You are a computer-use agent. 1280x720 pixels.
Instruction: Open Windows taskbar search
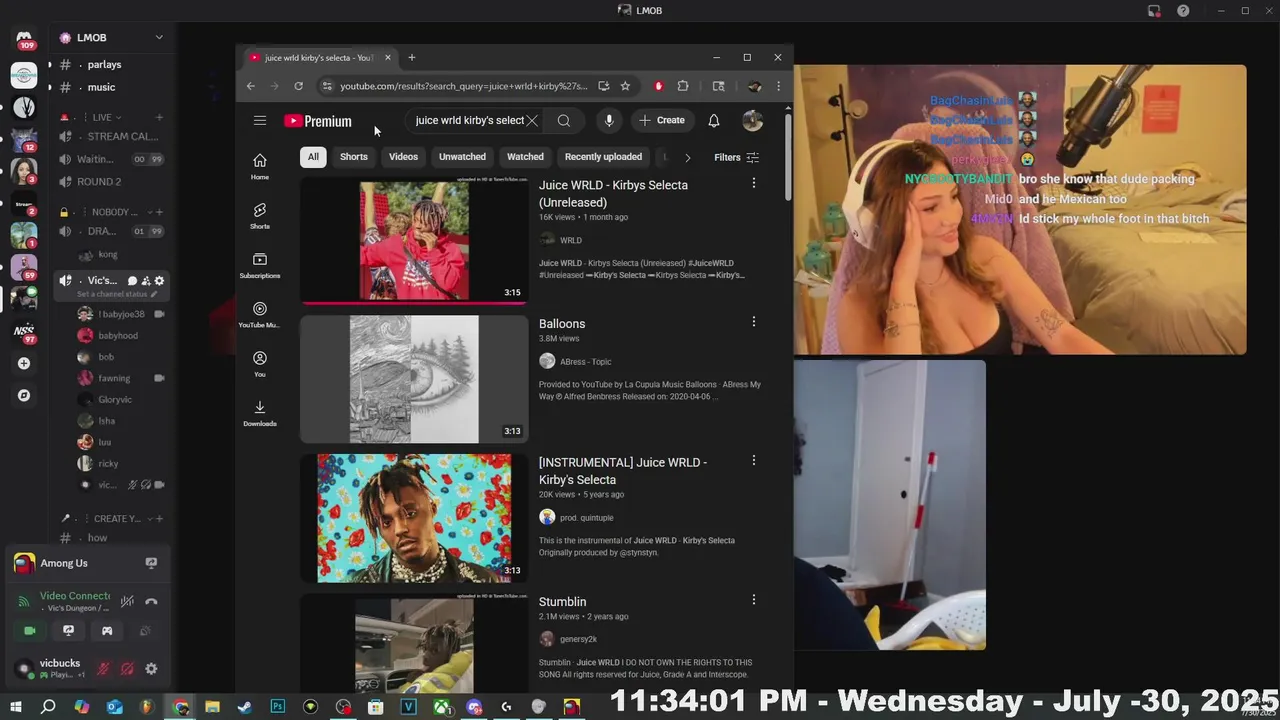[48, 707]
